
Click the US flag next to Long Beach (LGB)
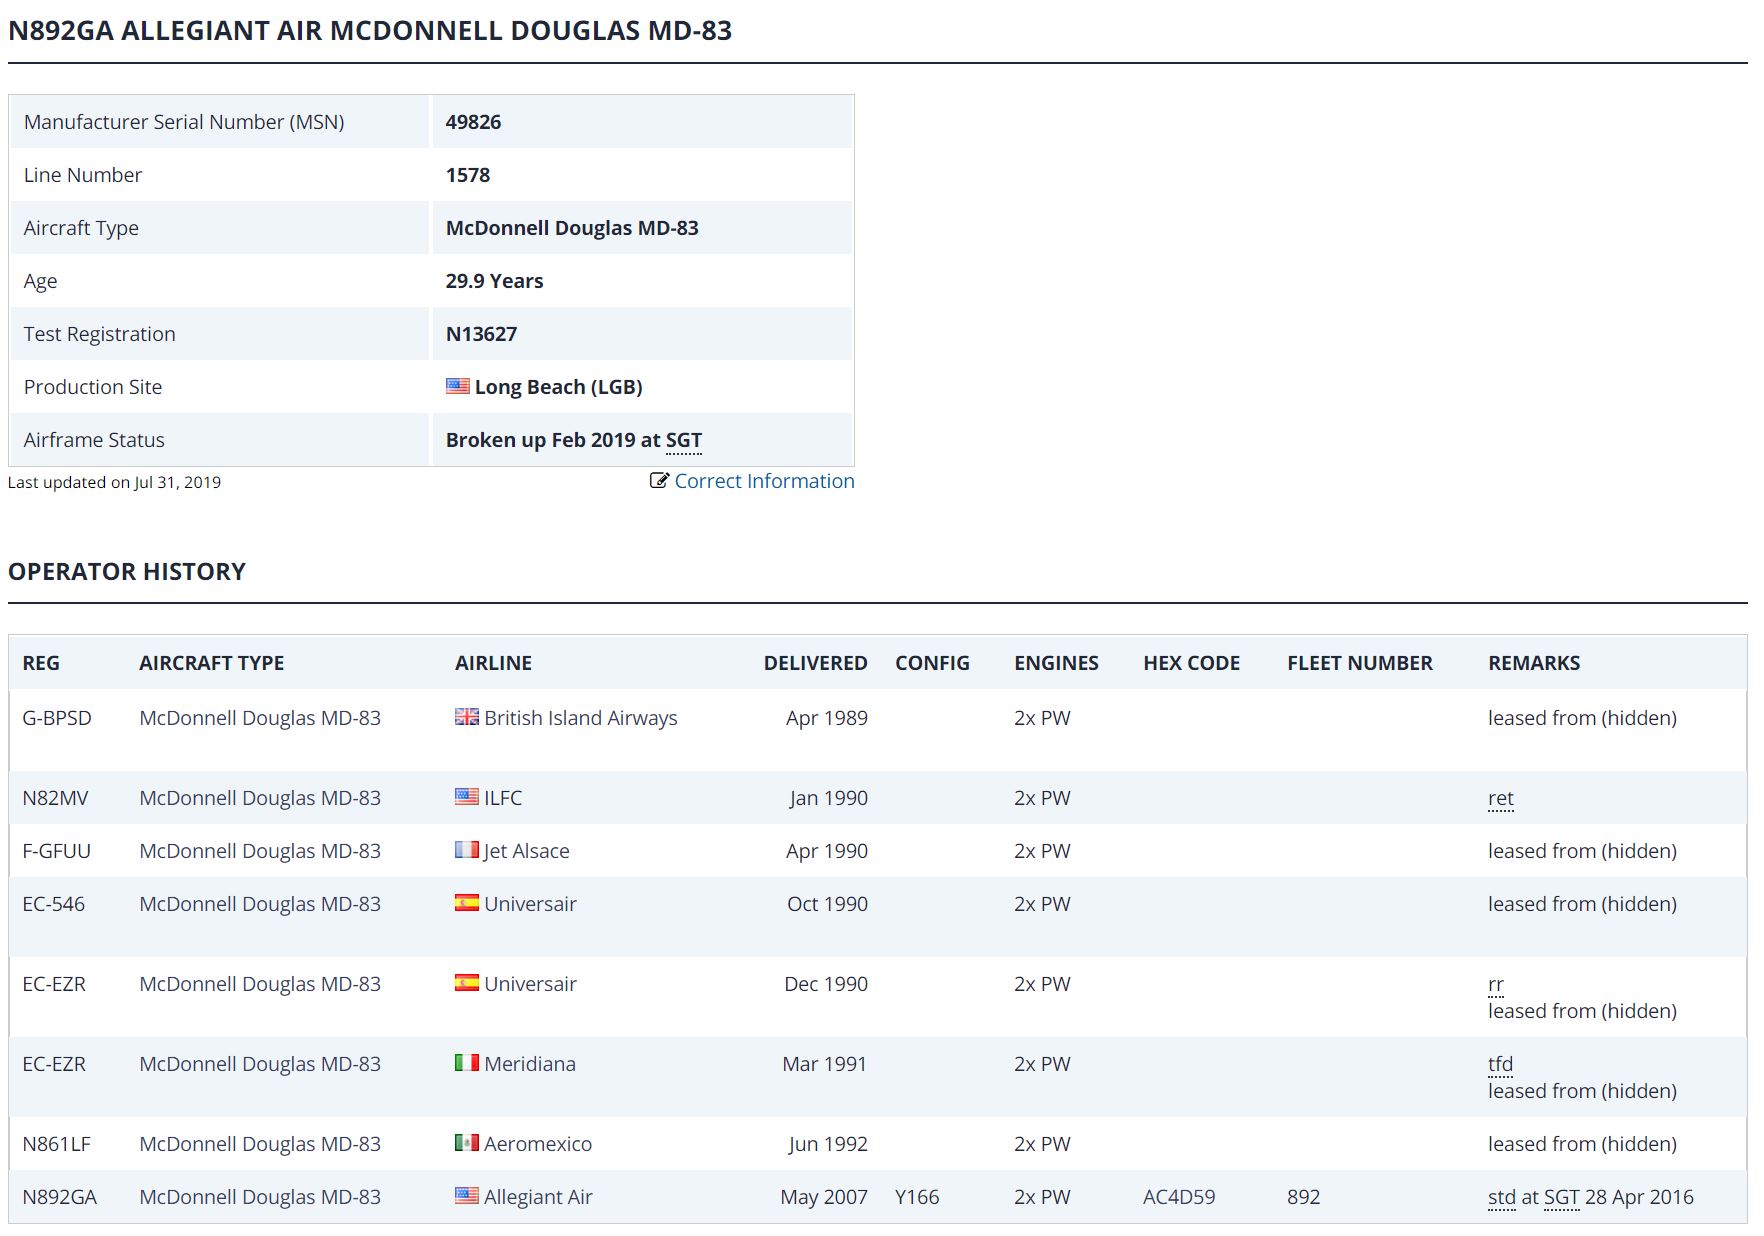coord(458,386)
